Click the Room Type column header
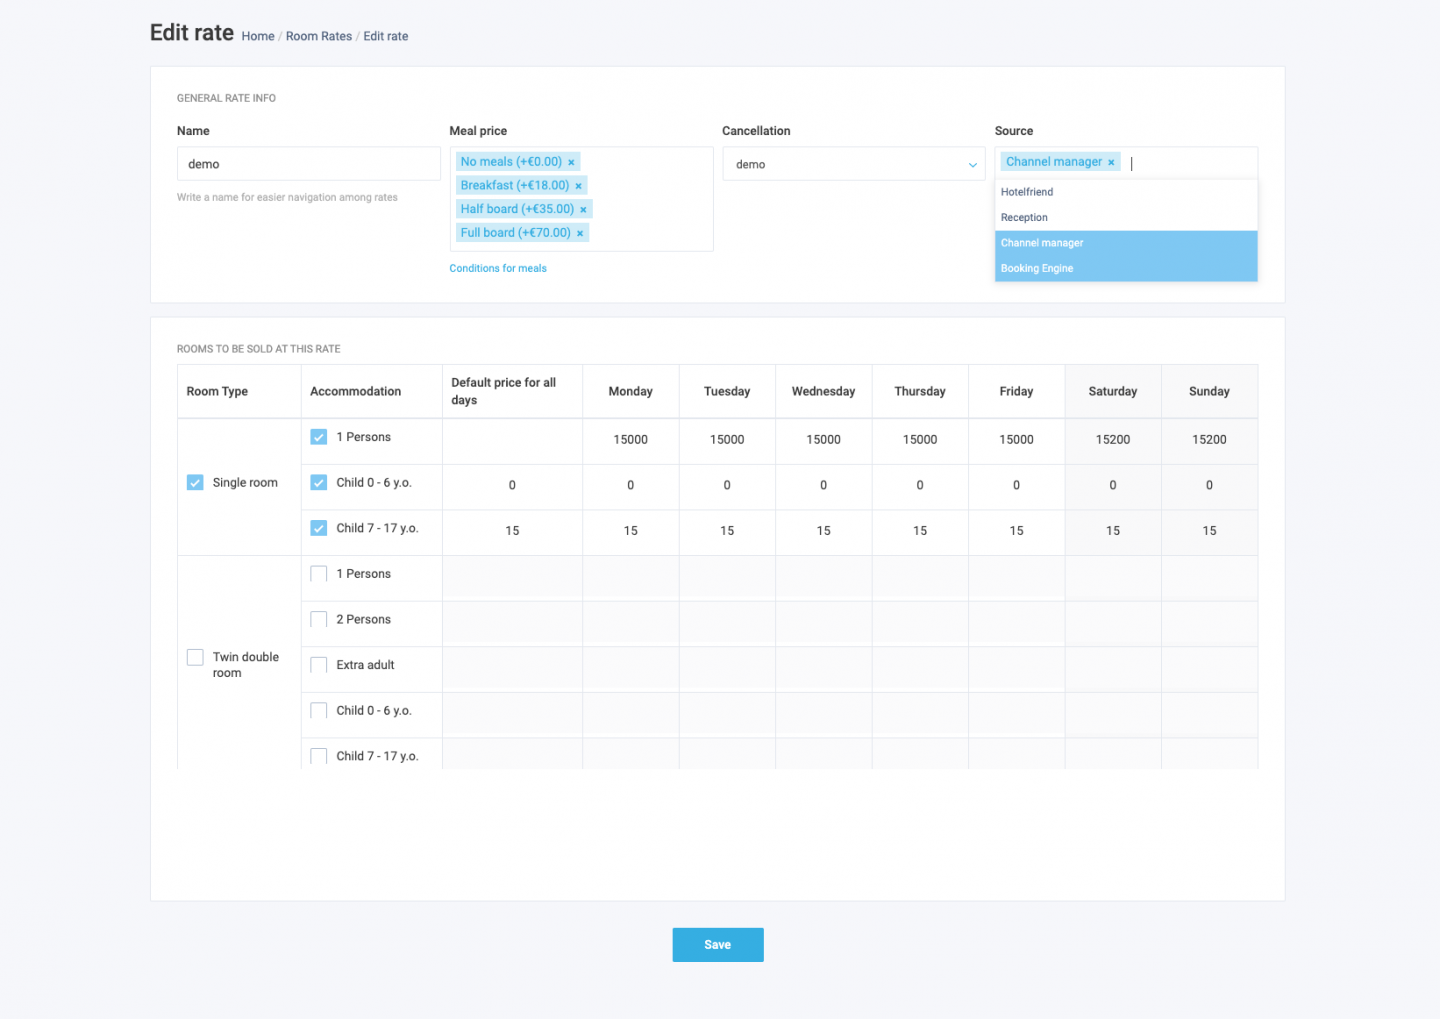Viewport: 1440px width, 1019px height. coord(239,392)
